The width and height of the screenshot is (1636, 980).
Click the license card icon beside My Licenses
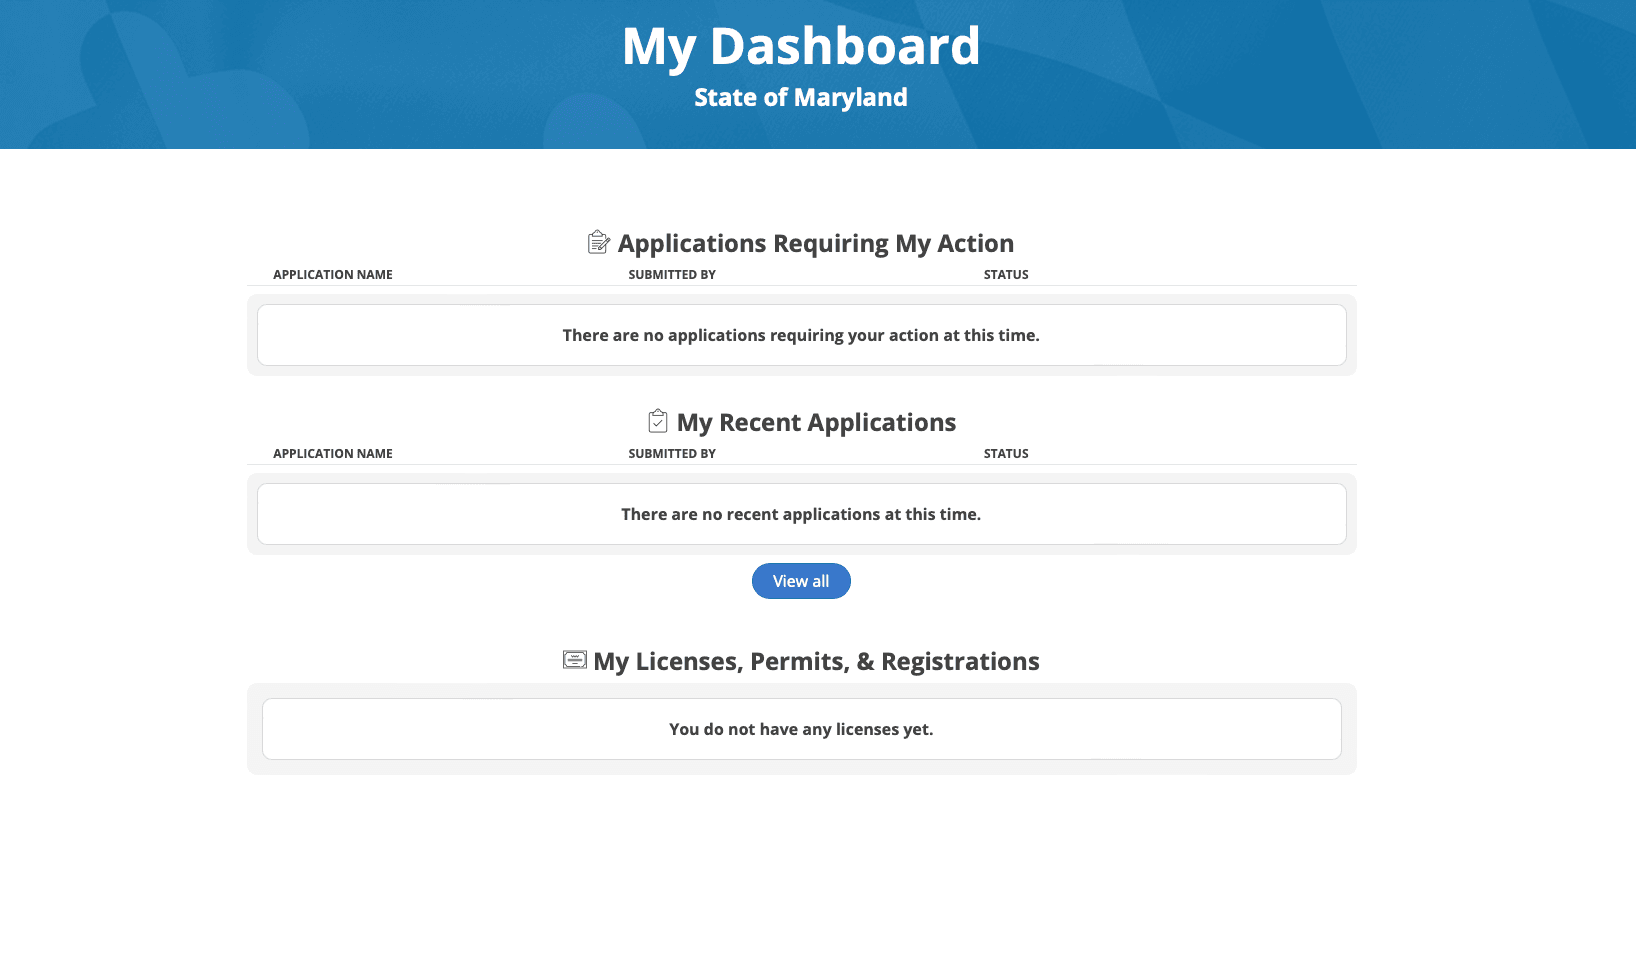coord(575,660)
